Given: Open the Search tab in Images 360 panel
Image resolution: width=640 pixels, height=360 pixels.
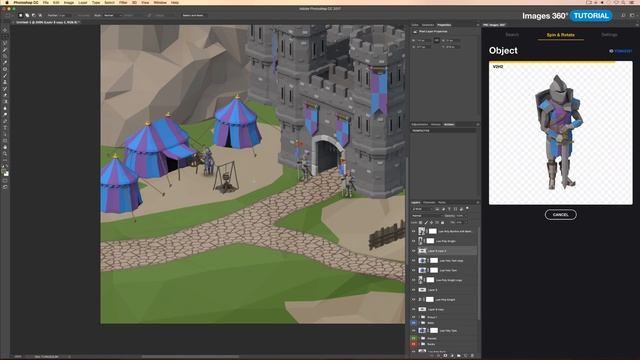Looking at the screenshot, I should pyautogui.click(x=512, y=35).
